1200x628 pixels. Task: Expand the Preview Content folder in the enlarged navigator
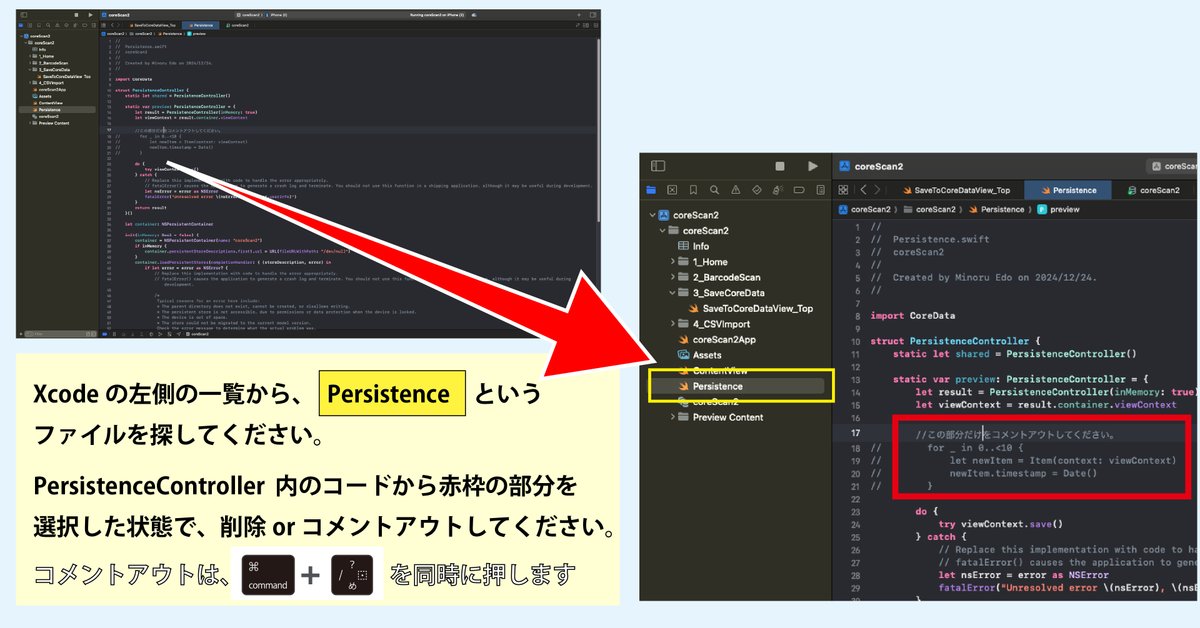tap(673, 417)
